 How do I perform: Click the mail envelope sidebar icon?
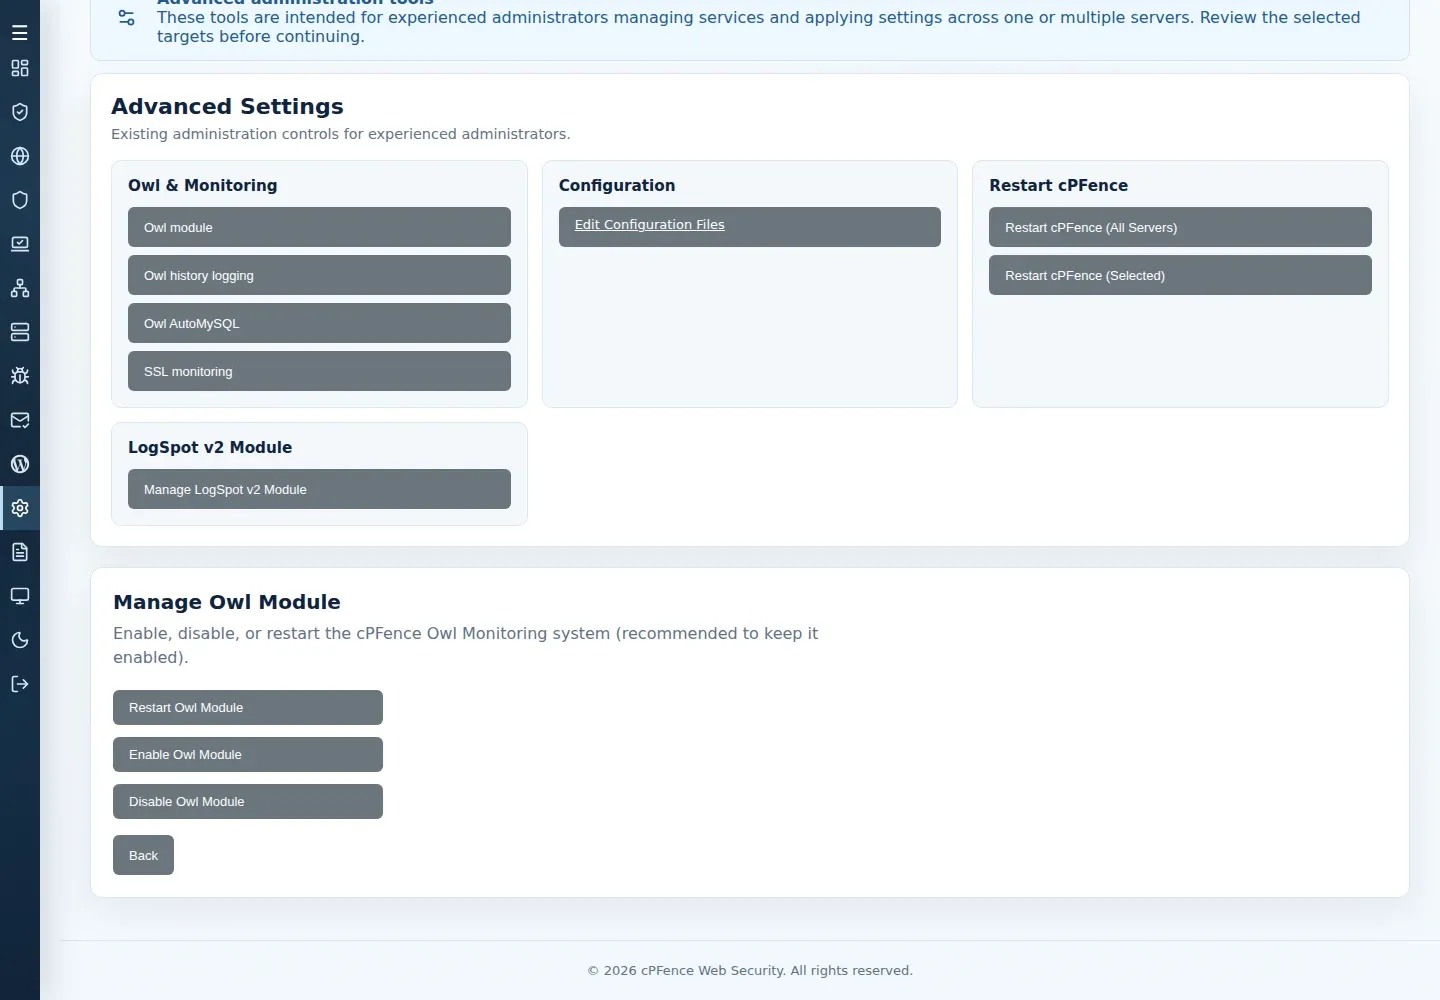(20, 420)
